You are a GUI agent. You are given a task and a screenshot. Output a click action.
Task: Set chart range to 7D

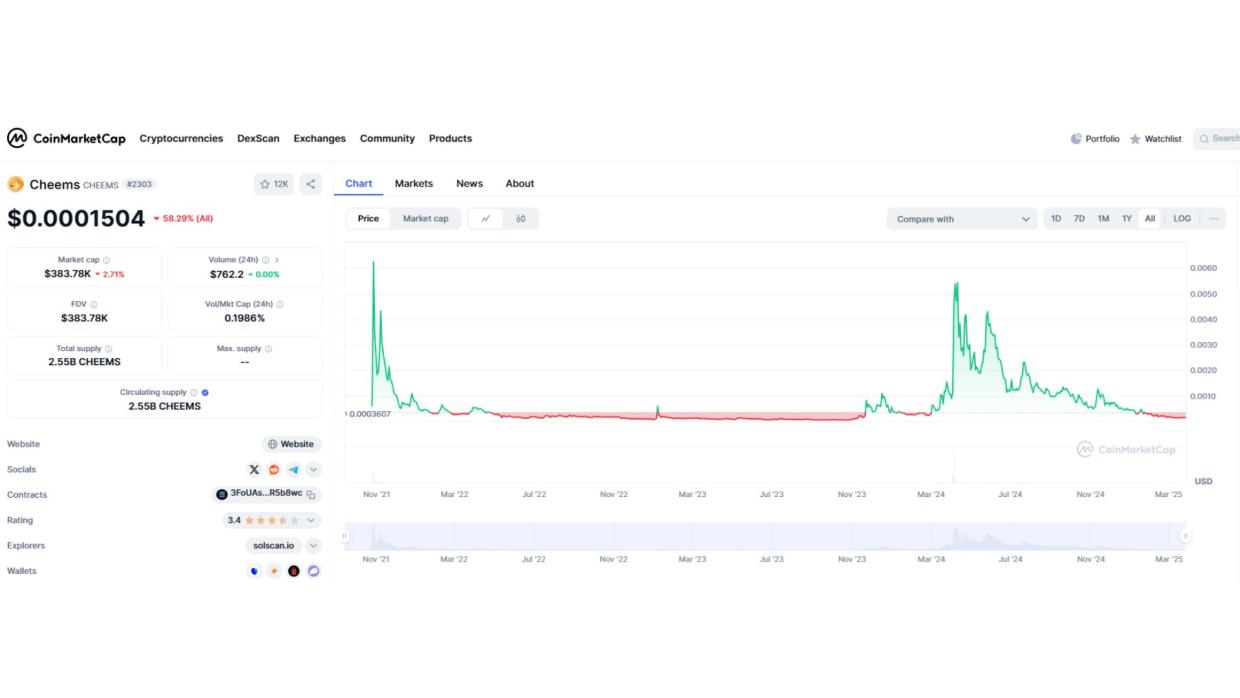click(1079, 219)
